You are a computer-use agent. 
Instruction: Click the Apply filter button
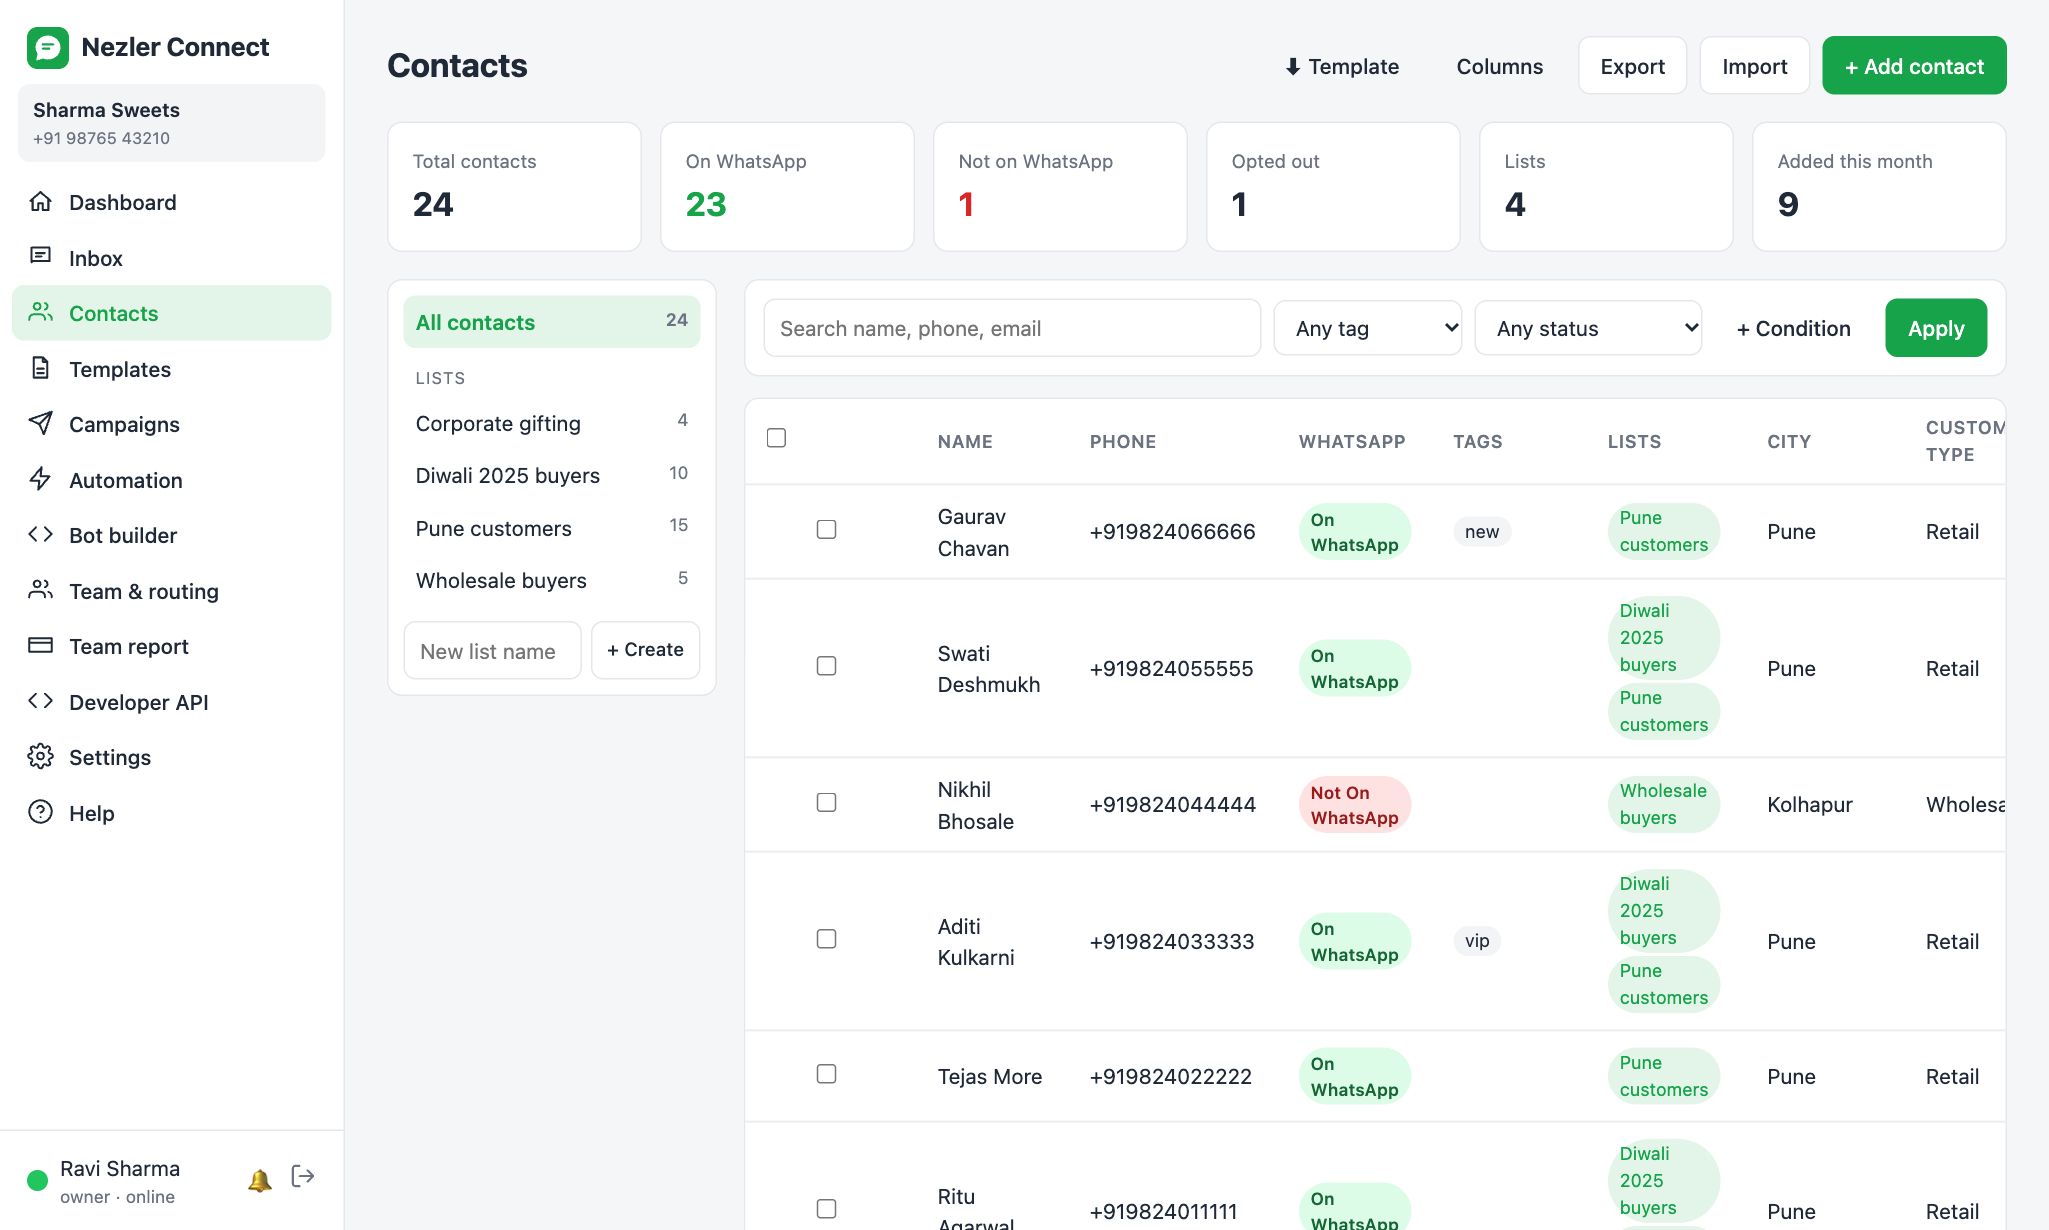tap(1936, 328)
